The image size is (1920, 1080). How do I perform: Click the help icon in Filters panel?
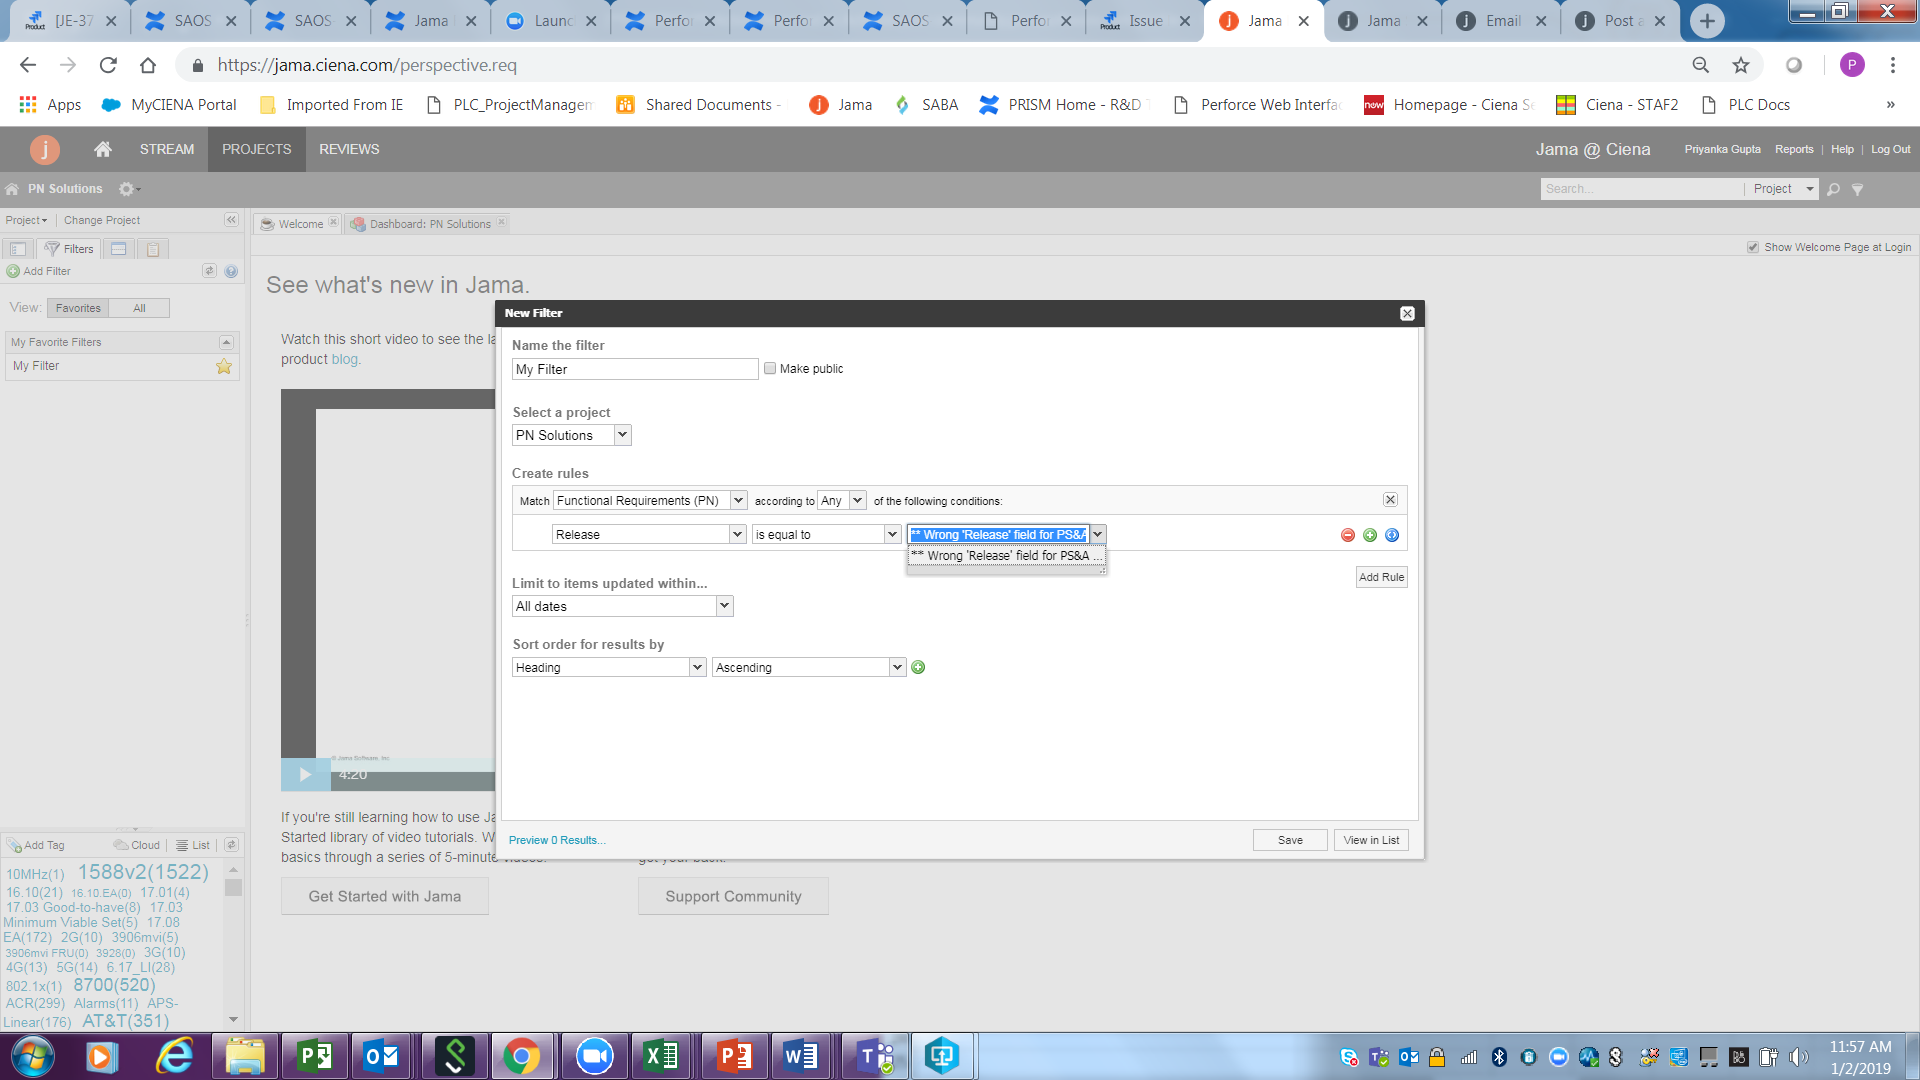tap(231, 272)
